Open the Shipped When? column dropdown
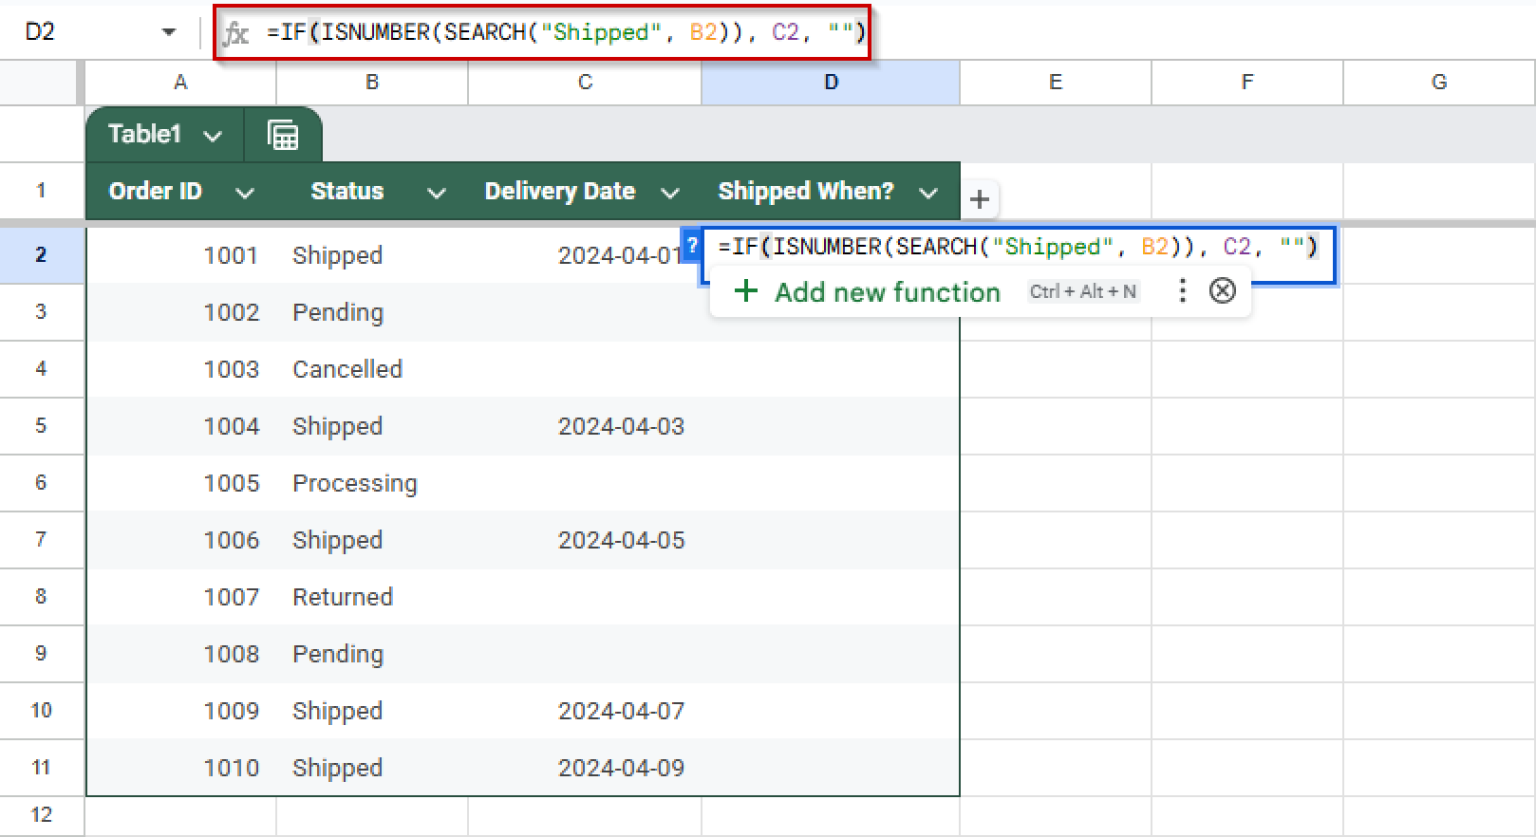 [x=929, y=191]
